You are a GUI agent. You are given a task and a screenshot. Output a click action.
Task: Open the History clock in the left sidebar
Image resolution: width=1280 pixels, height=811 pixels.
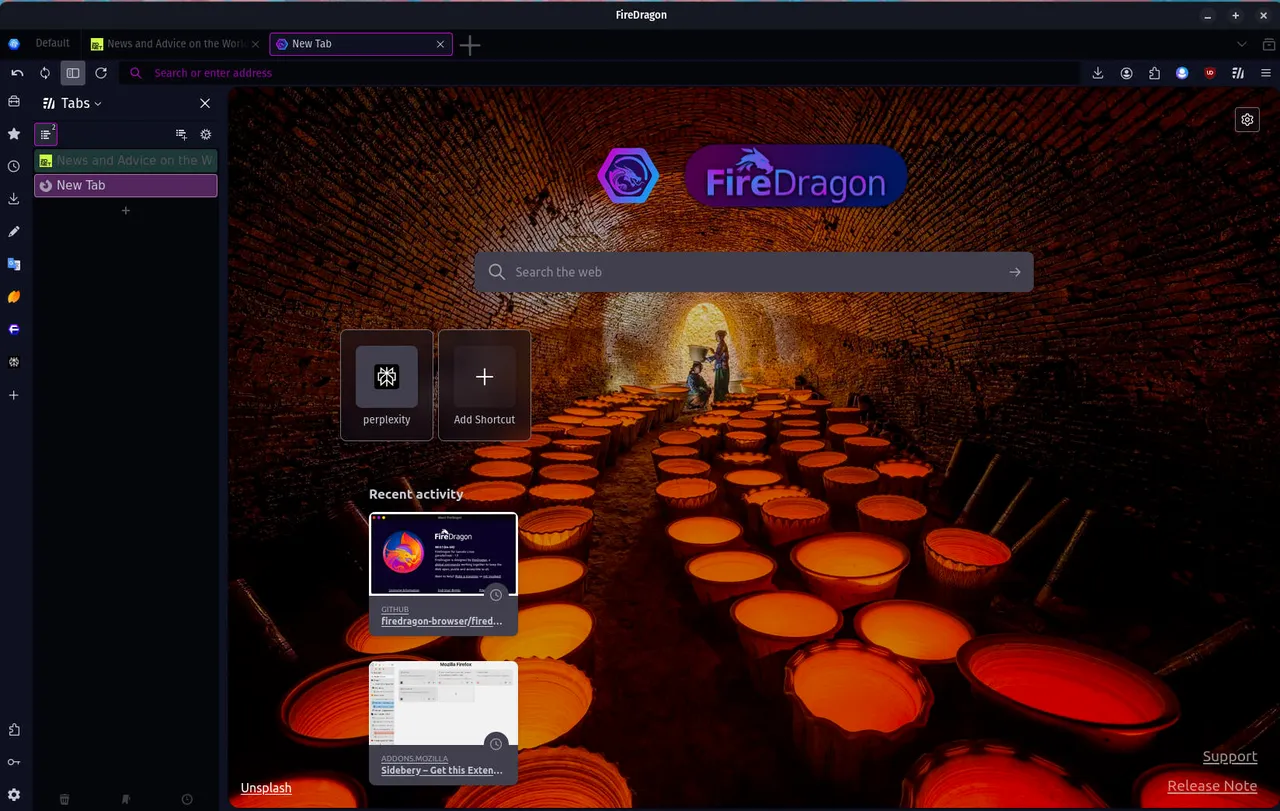point(14,167)
